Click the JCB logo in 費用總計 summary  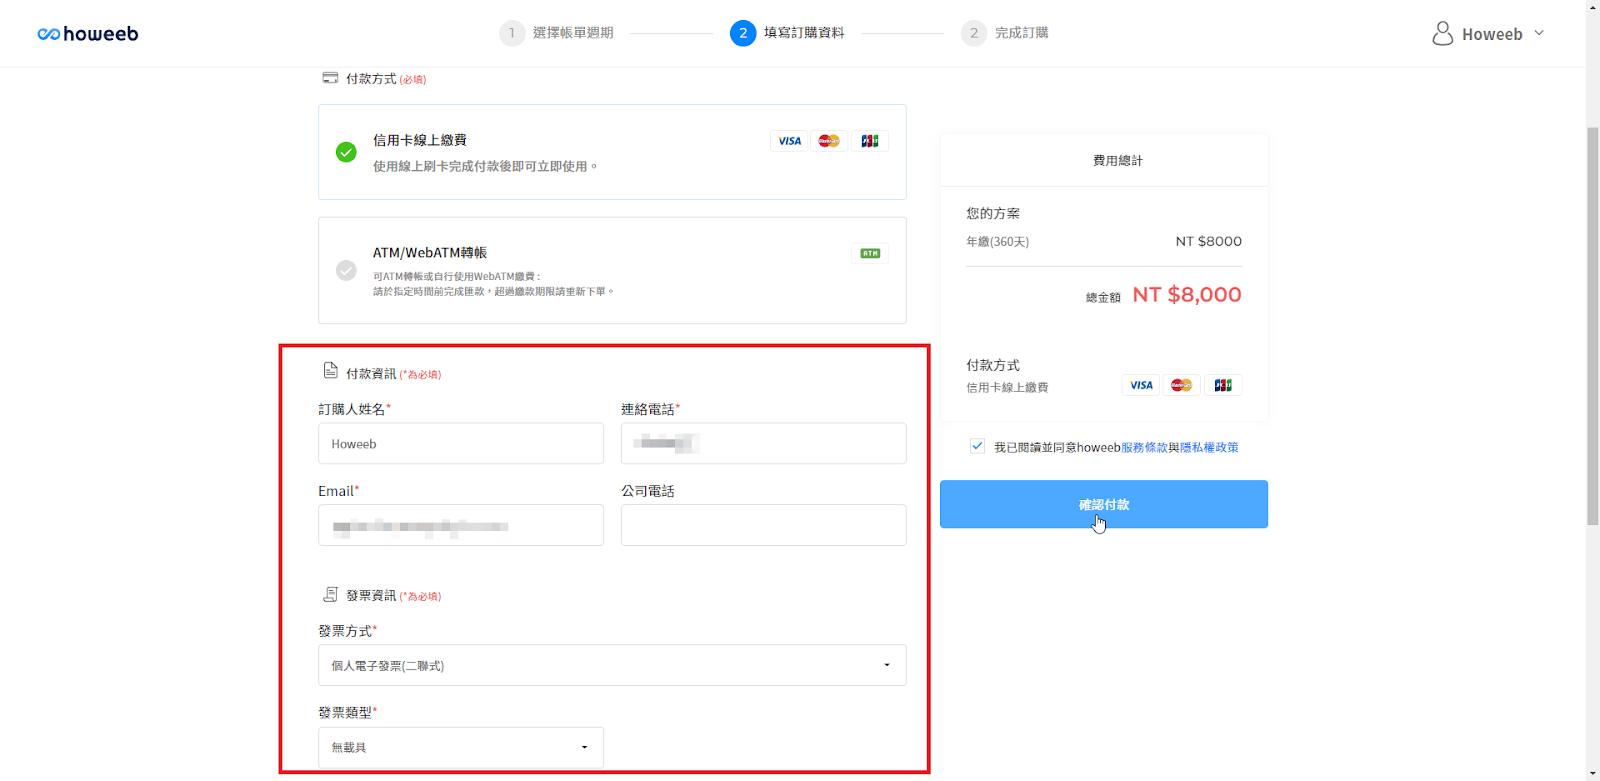coord(1223,385)
